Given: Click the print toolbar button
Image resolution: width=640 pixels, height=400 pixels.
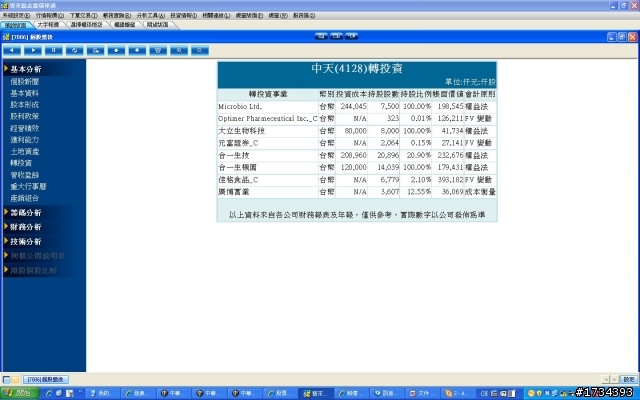Looking at the screenshot, I should (x=158, y=50).
